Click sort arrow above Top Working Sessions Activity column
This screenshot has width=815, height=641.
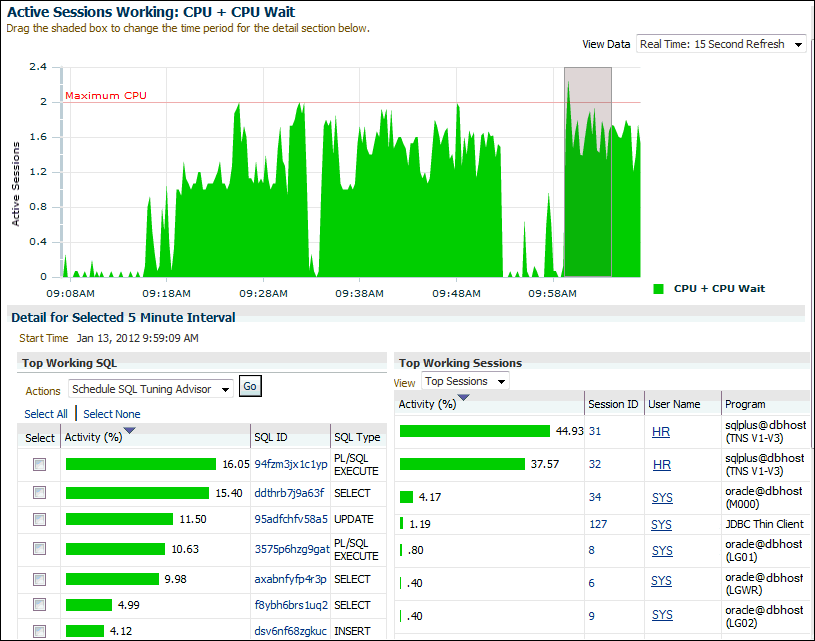coord(463,398)
